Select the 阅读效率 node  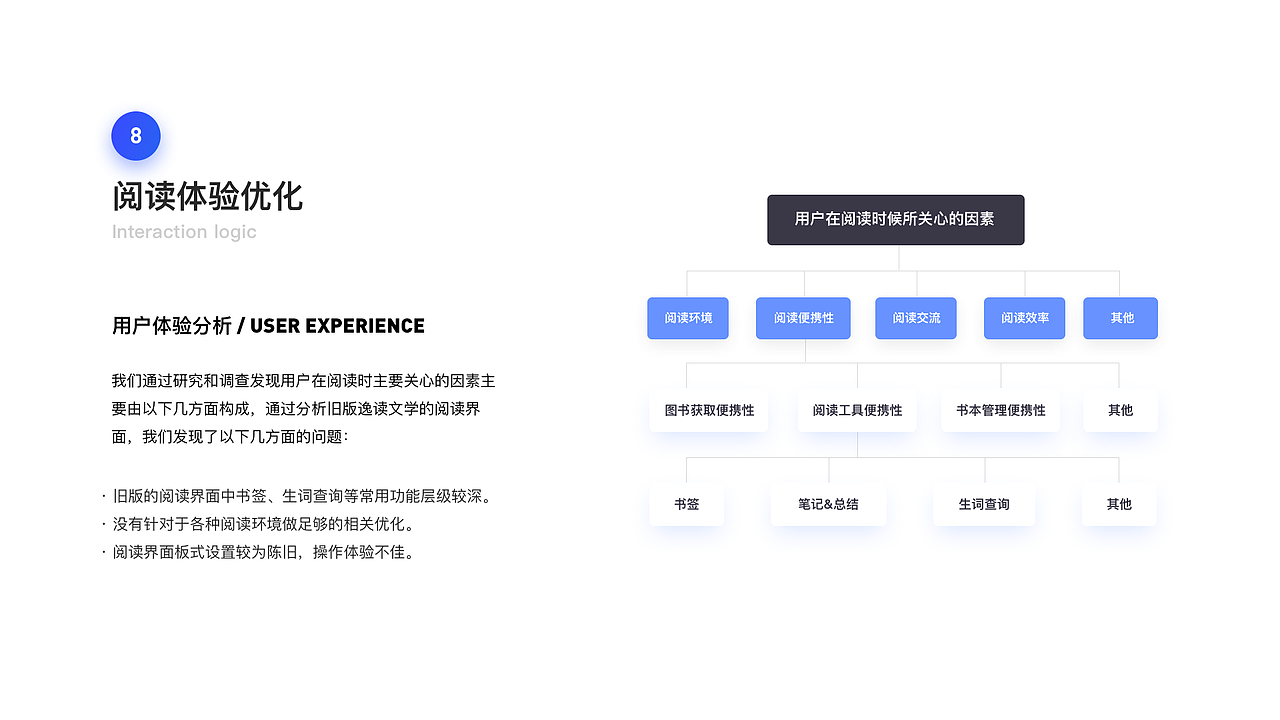click(1024, 317)
